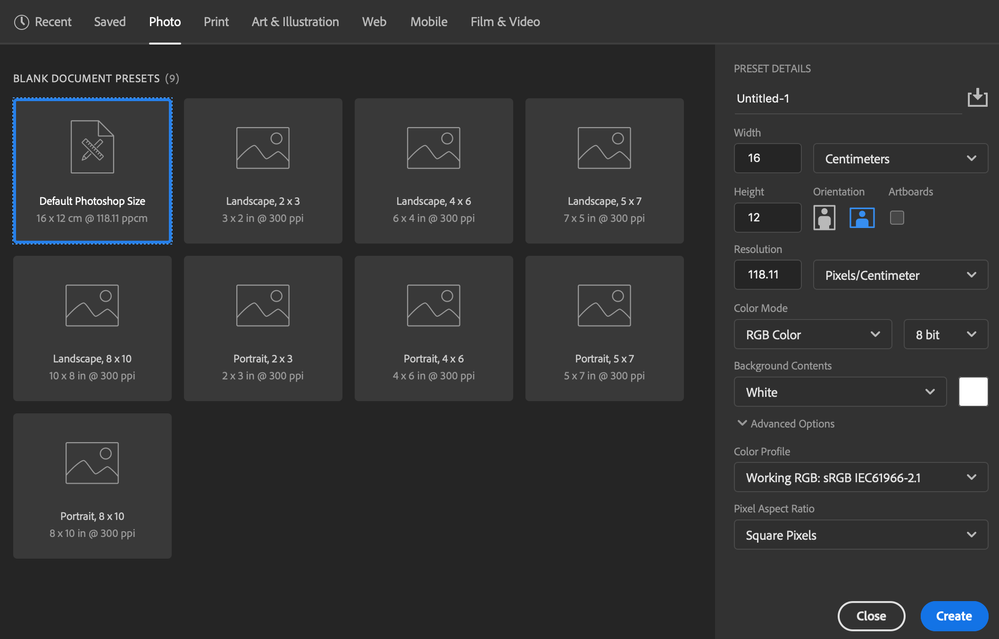Switch to the Film & Video tab

click(x=505, y=21)
